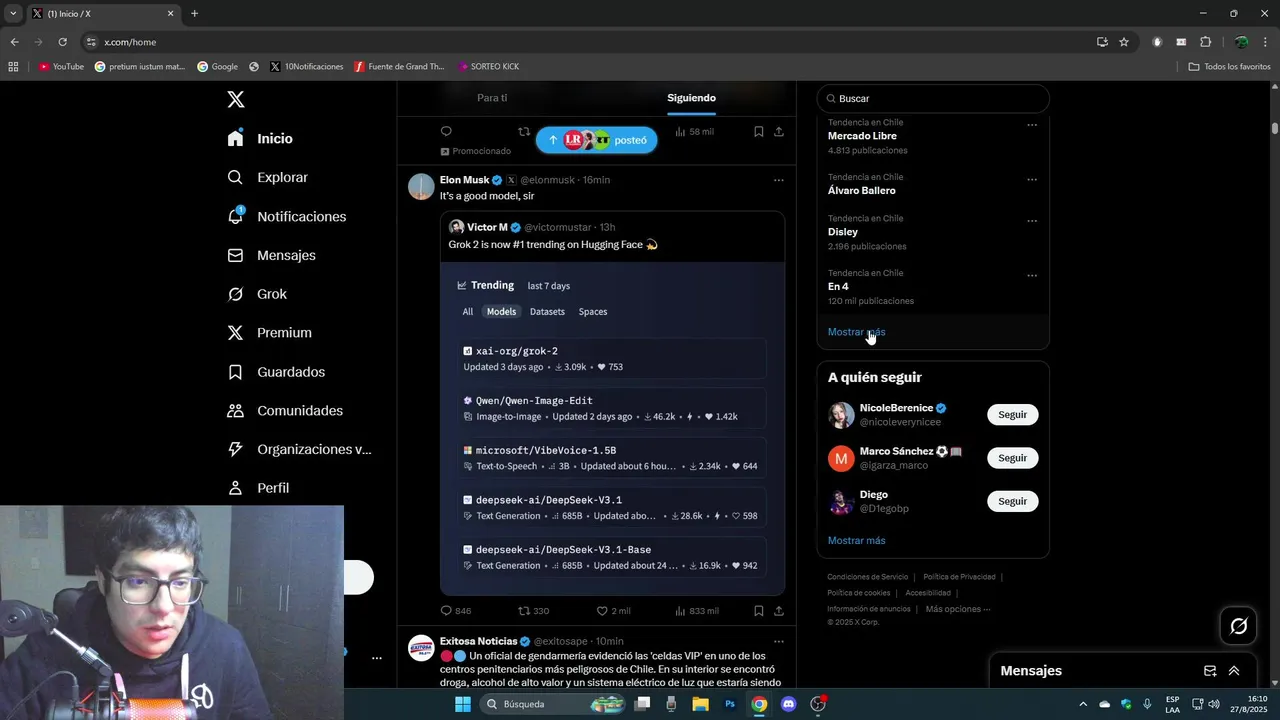The width and height of the screenshot is (1280, 720).
Task: Click Mostrar más under trends
Action: (856, 332)
